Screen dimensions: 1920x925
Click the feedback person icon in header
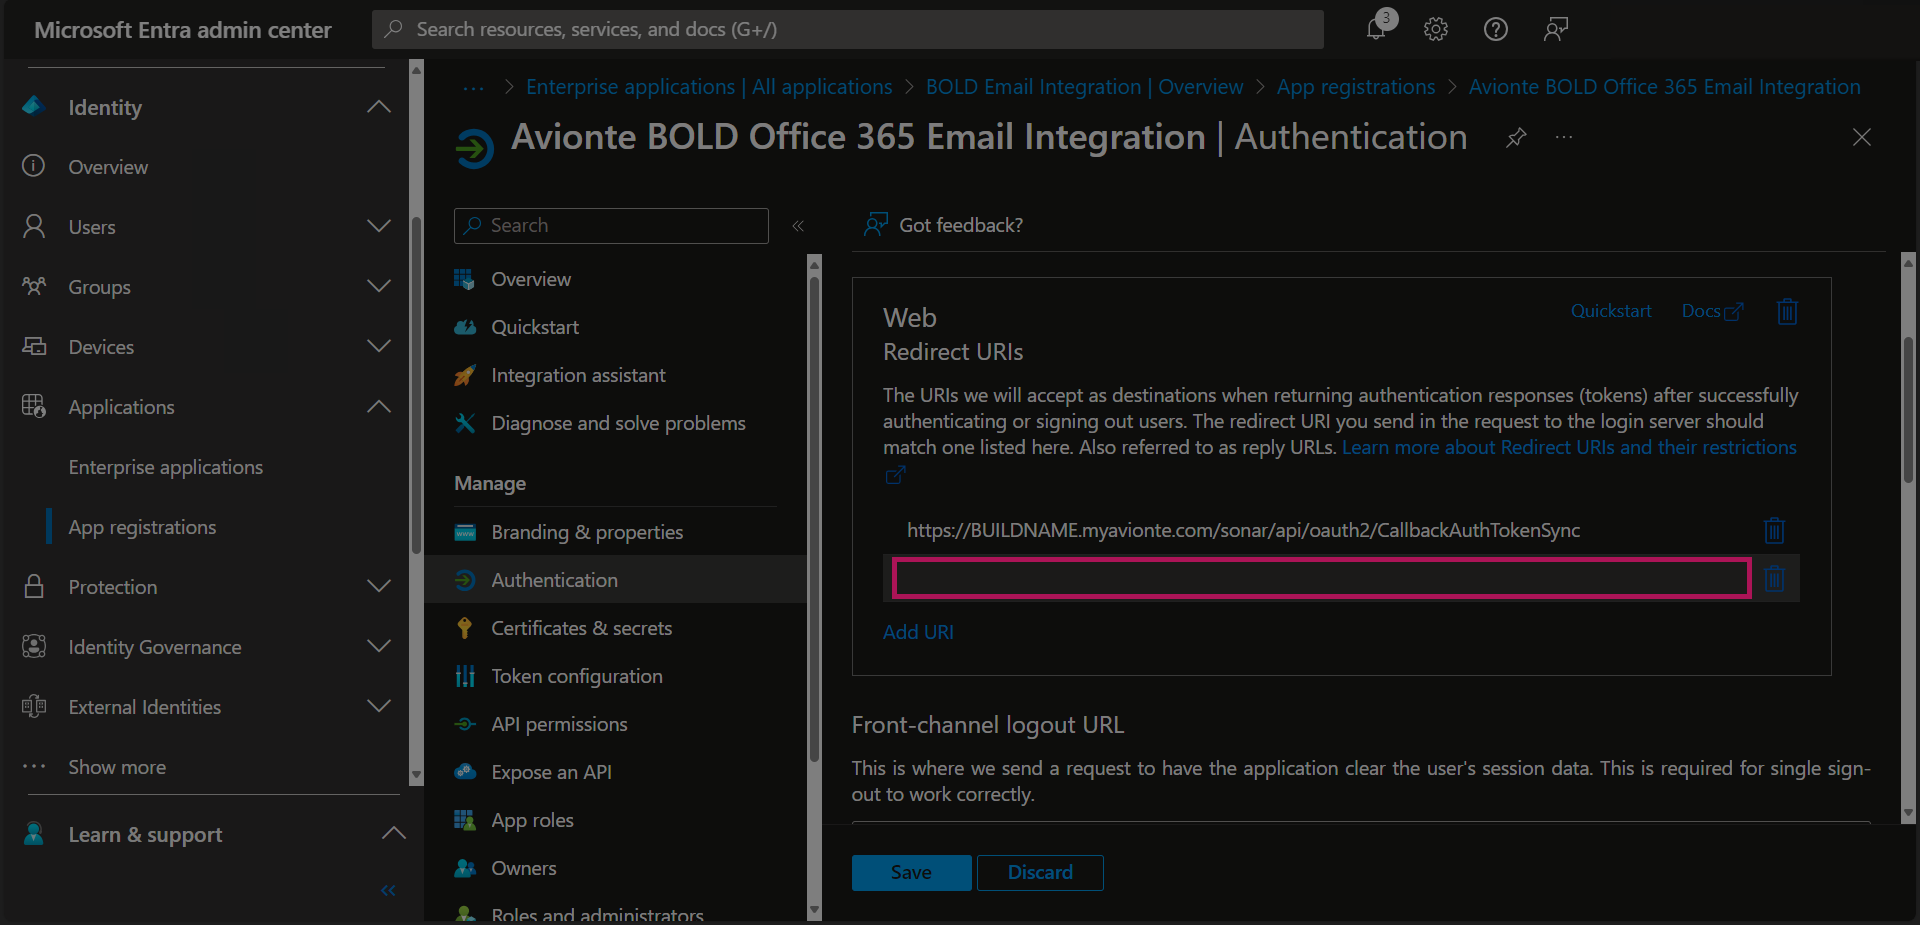1556,29
